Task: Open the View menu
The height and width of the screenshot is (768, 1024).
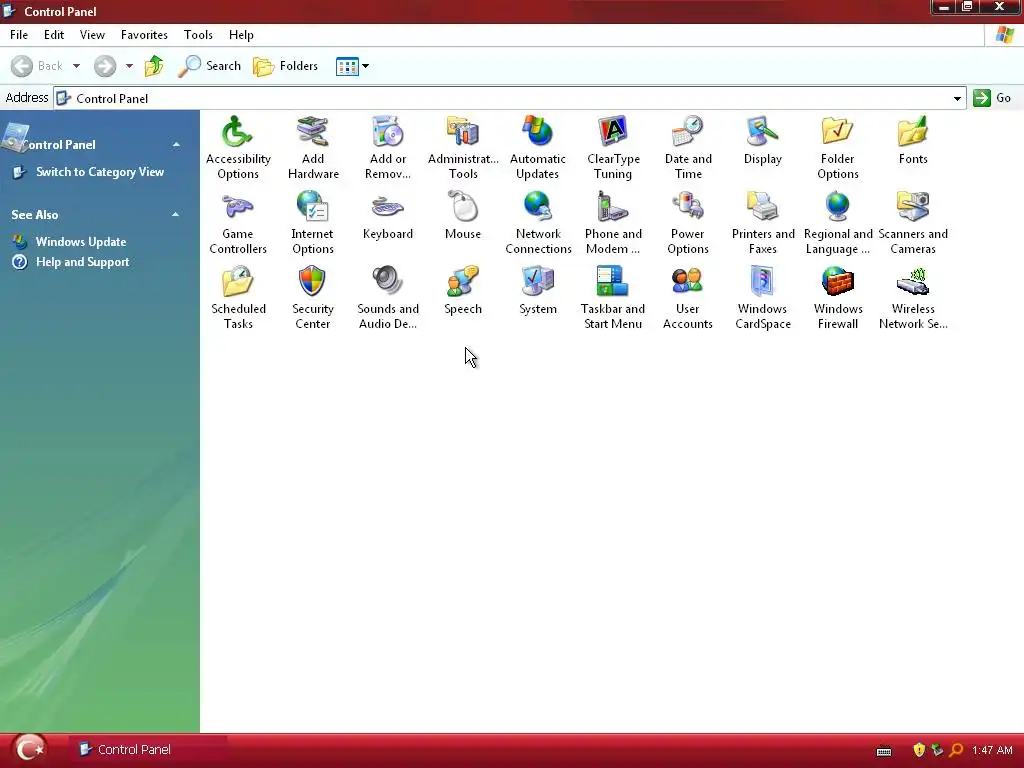Action: (x=92, y=35)
